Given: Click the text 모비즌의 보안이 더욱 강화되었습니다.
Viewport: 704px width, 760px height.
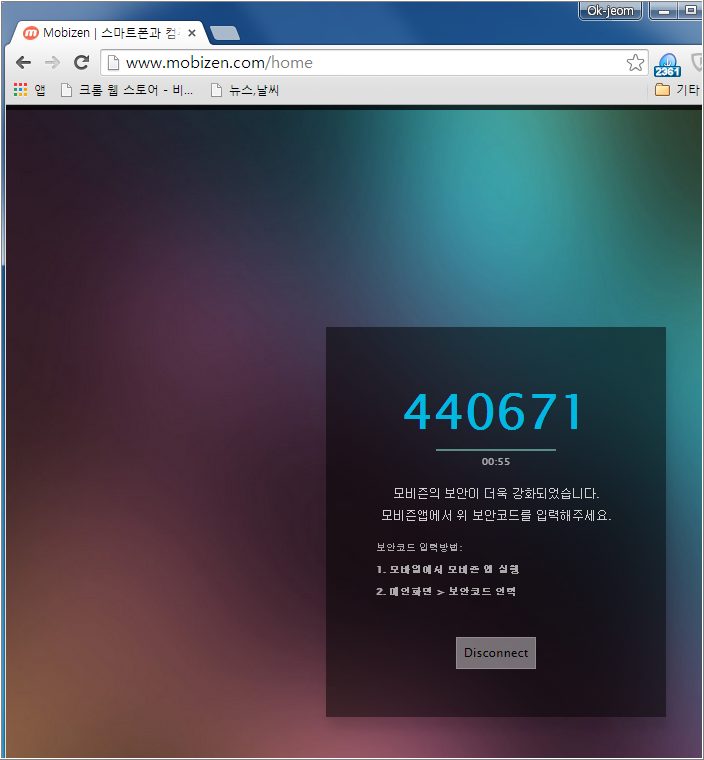Looking at the screenshot, I should [496, 494].
